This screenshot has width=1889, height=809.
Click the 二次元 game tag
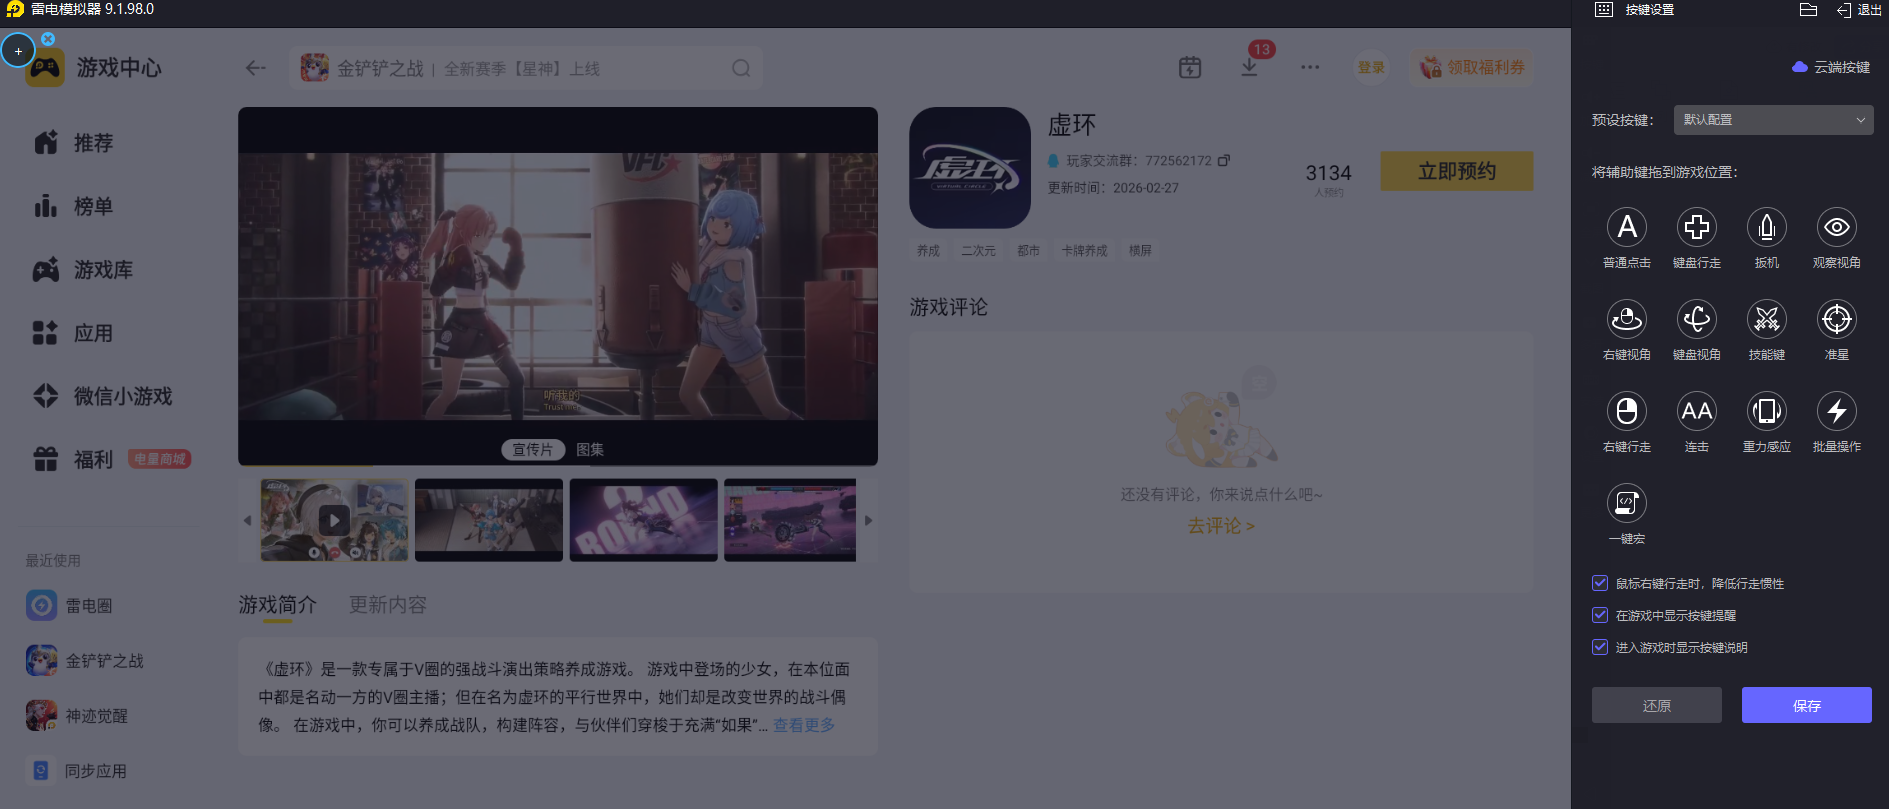978,251
